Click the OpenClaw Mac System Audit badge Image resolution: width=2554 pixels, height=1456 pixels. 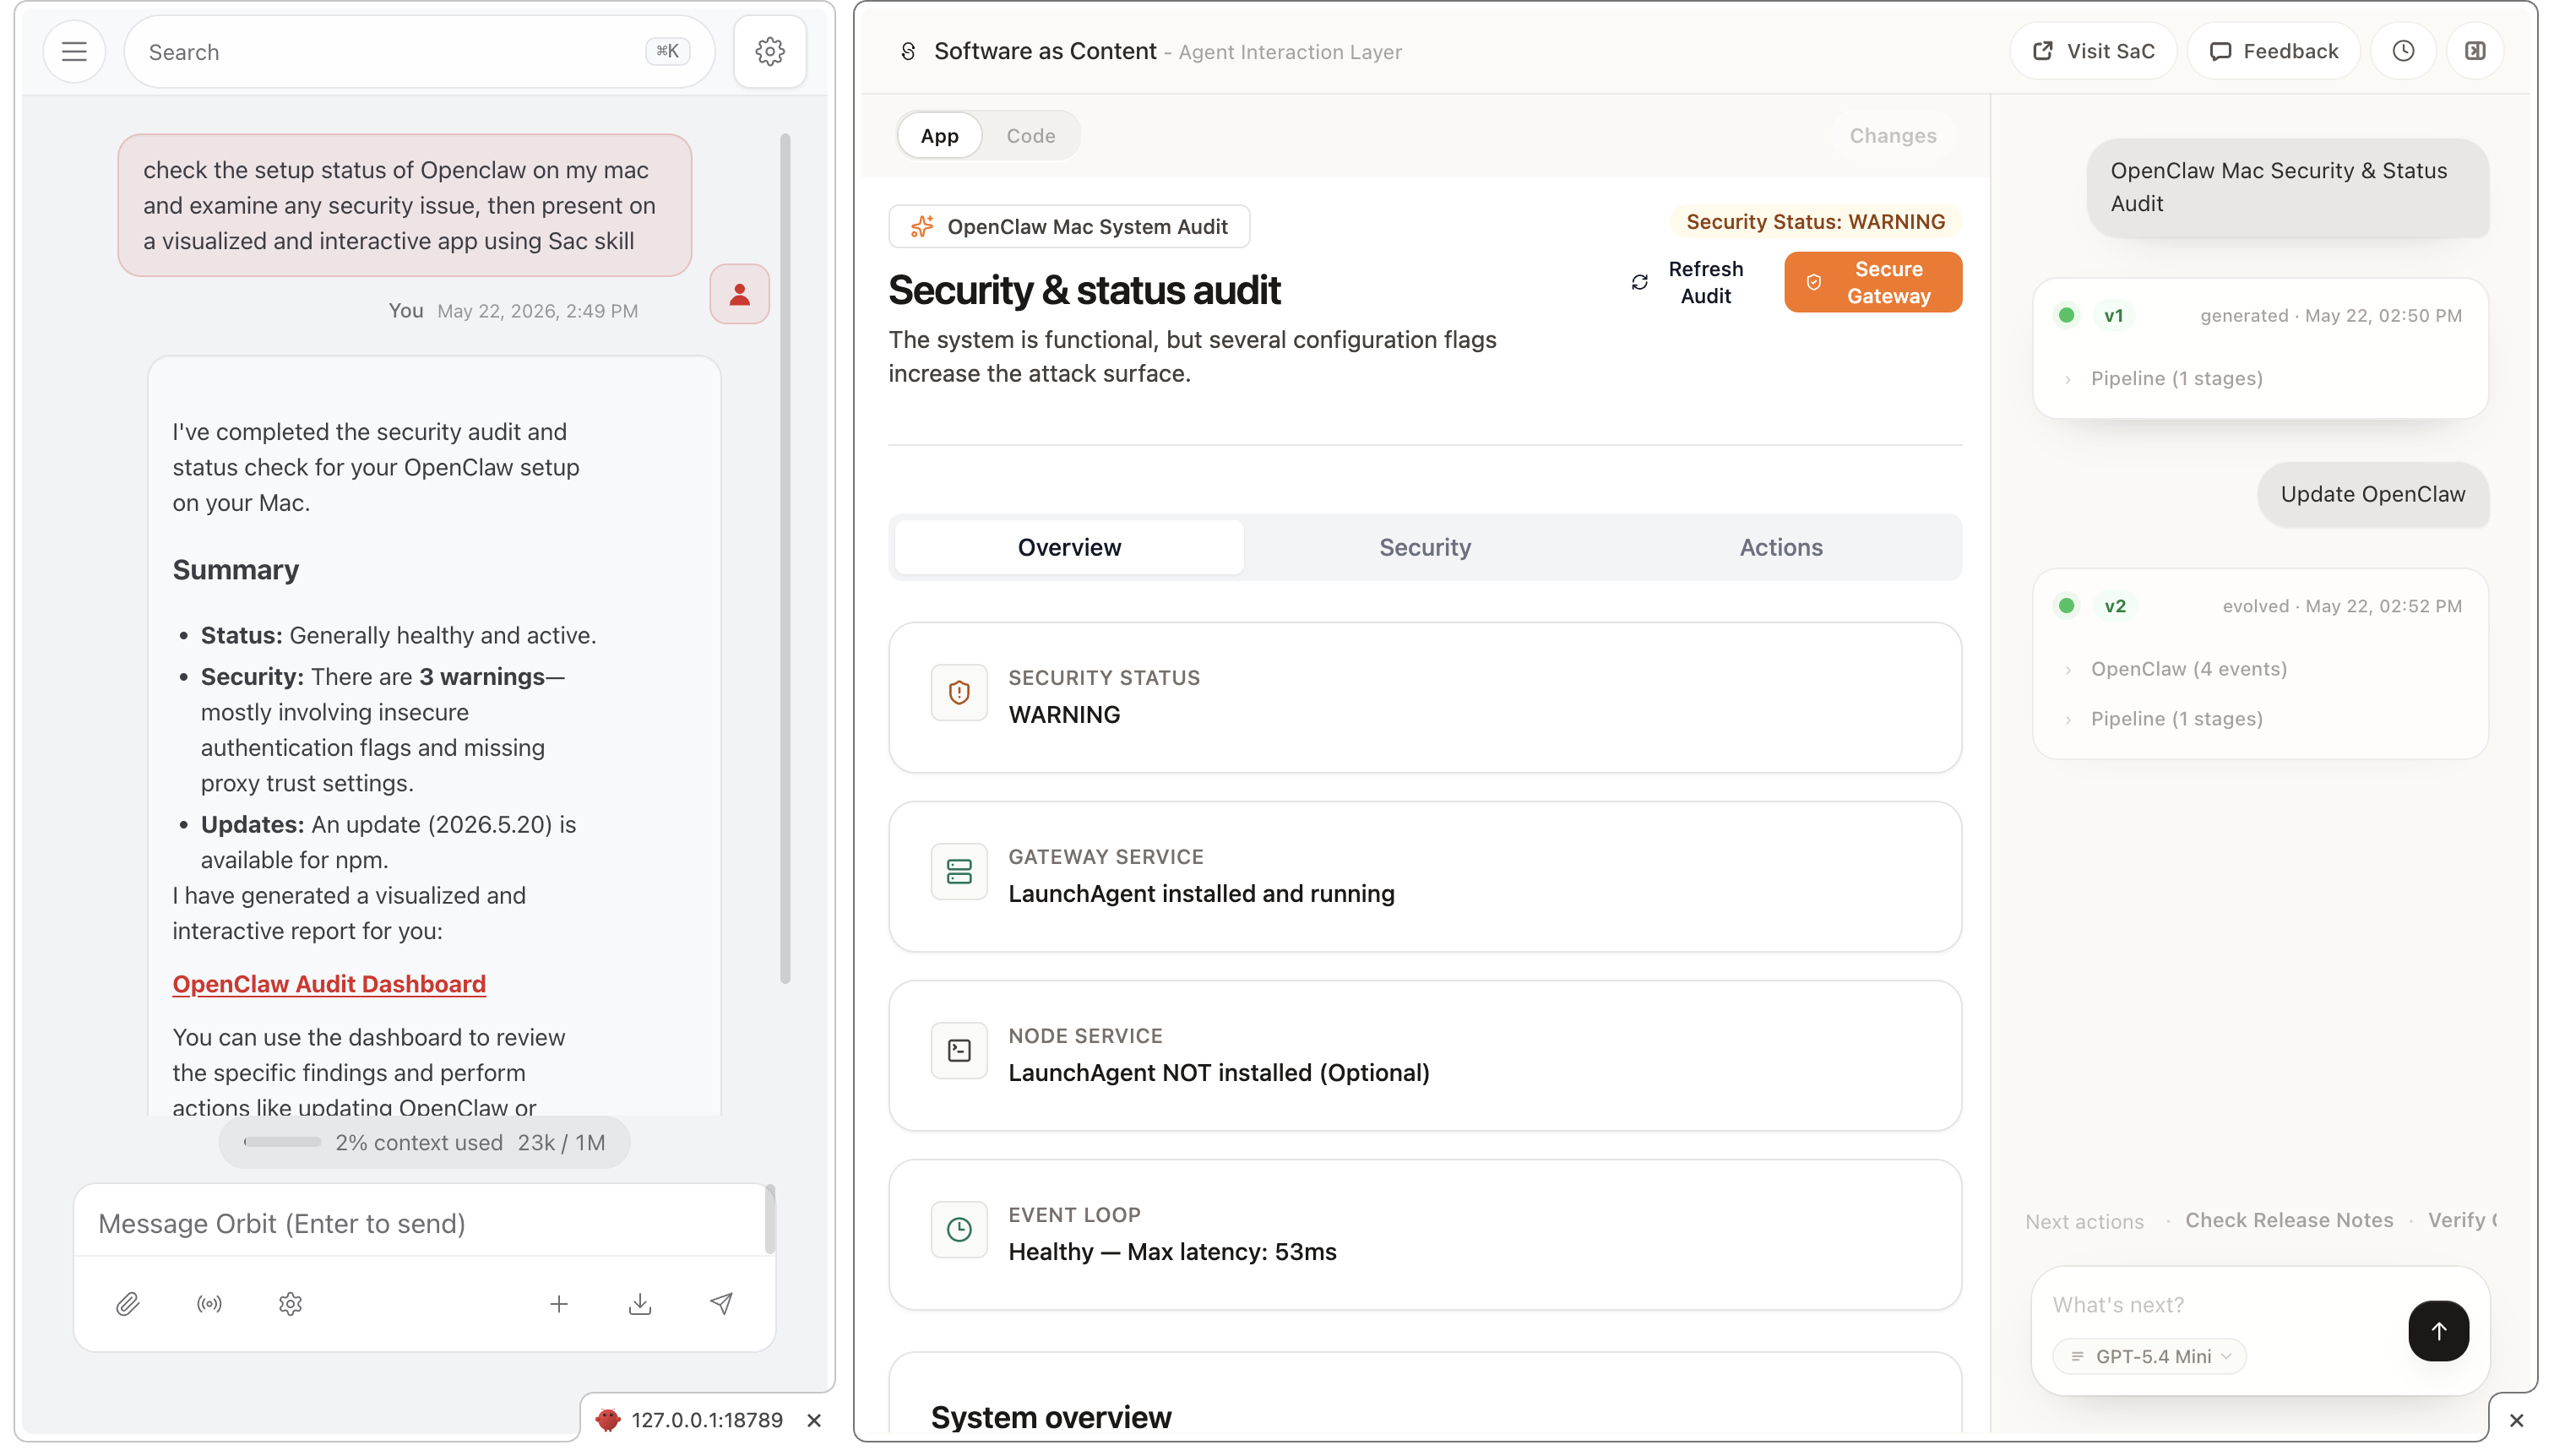[1069, 227]
